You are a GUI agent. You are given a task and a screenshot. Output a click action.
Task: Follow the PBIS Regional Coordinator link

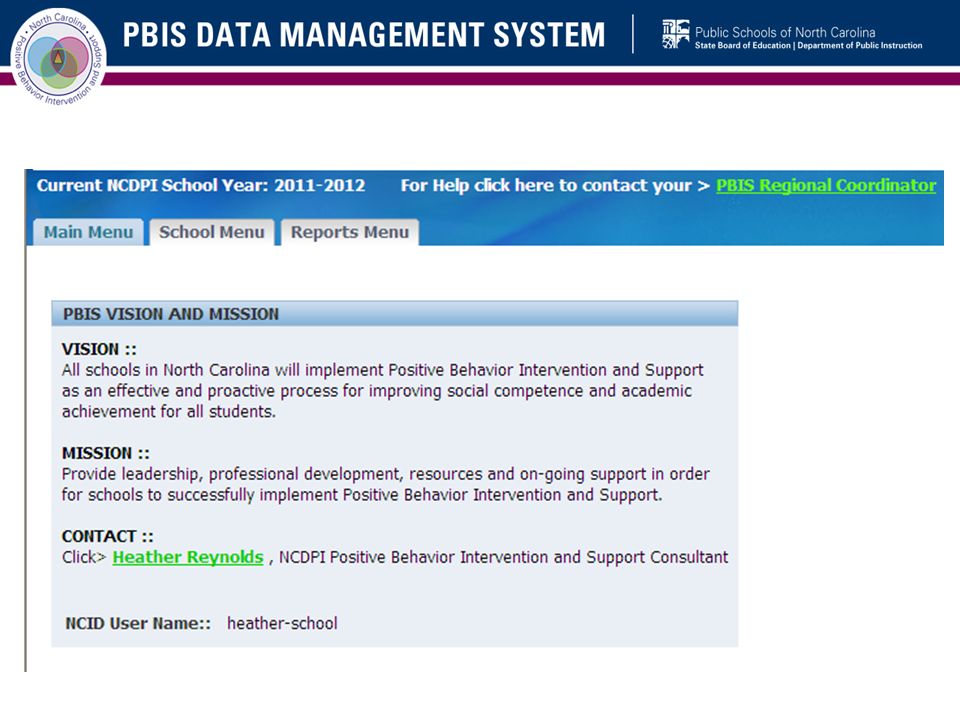coord(826,186)
